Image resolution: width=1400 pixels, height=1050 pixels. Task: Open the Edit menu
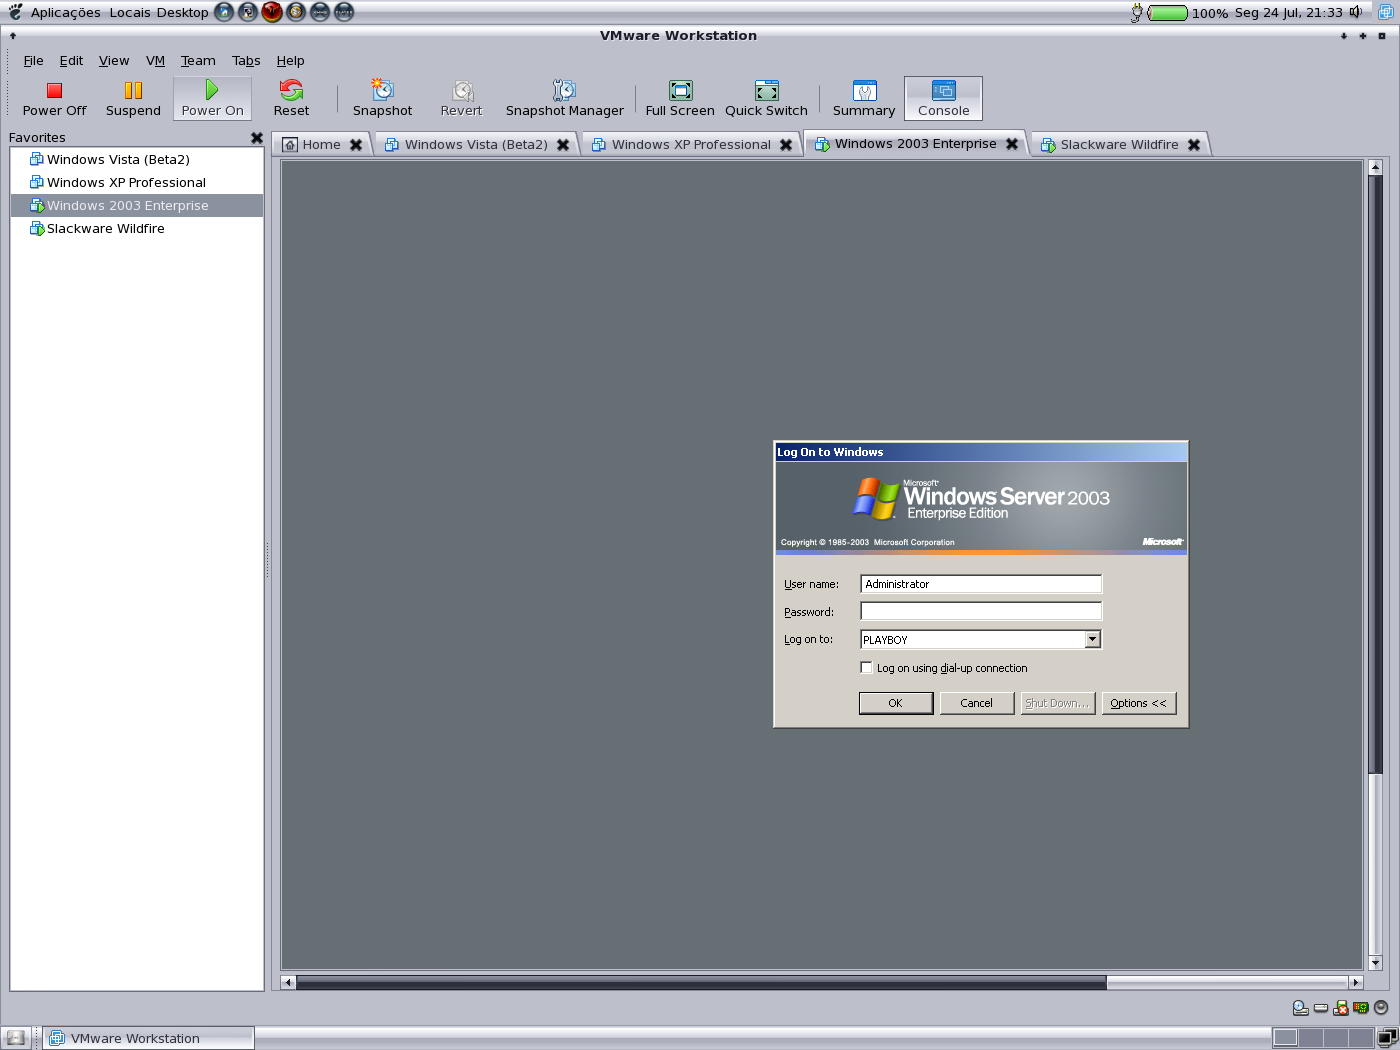pyautogui.click(x=71, y=61)
